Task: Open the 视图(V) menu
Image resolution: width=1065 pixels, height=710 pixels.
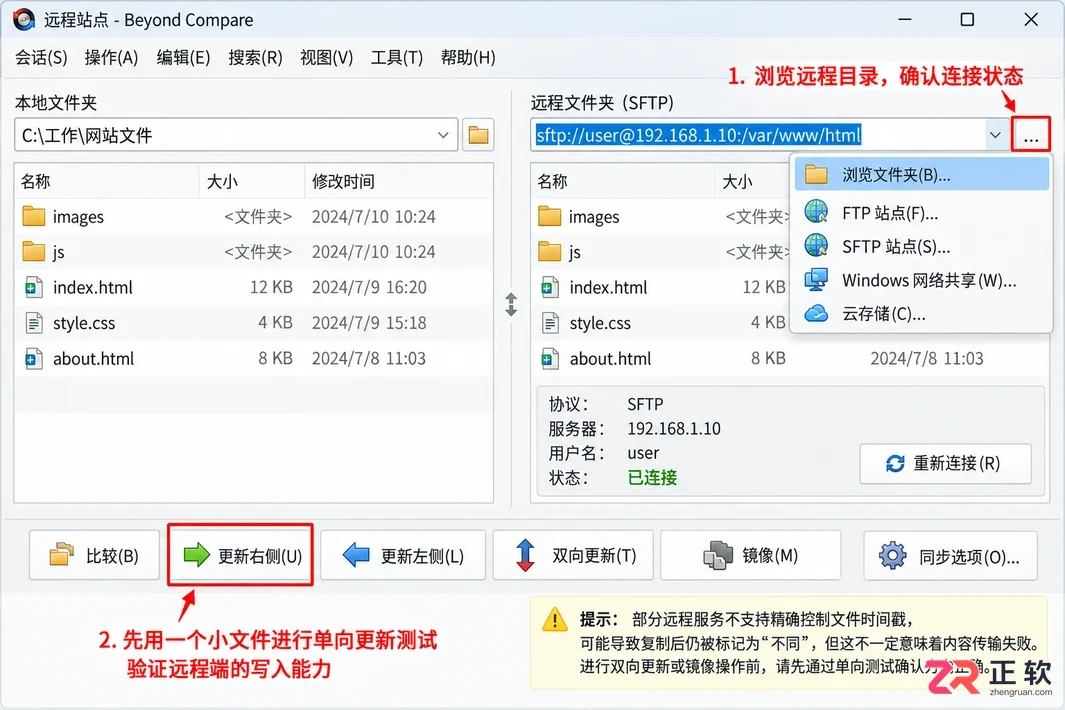Action: tap(327, 58)
